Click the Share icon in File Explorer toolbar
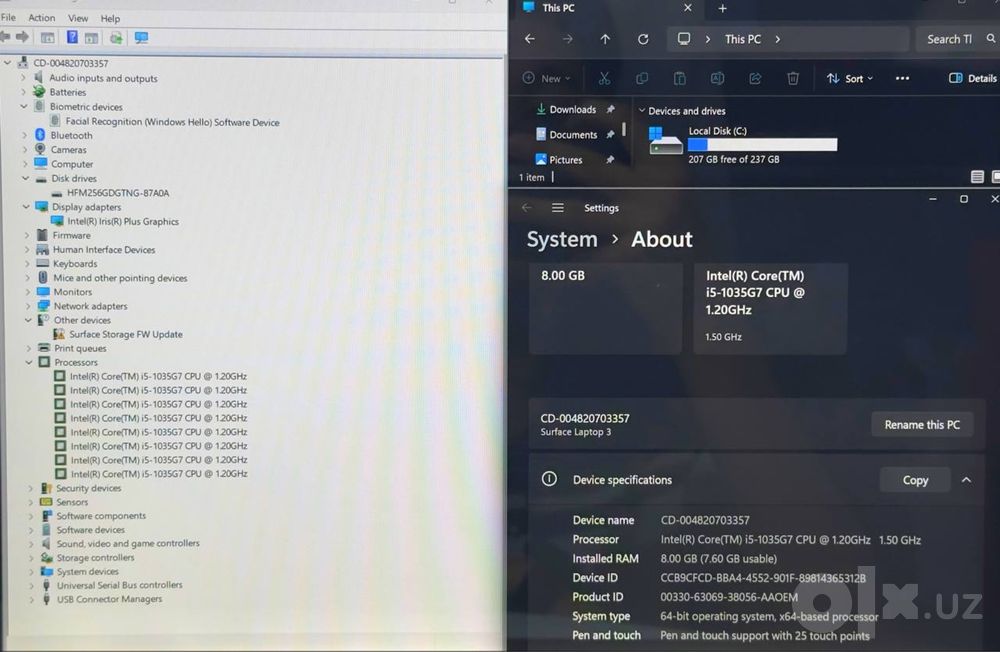The height and width of the screenshot is (652, 1000). click(755, 78)
